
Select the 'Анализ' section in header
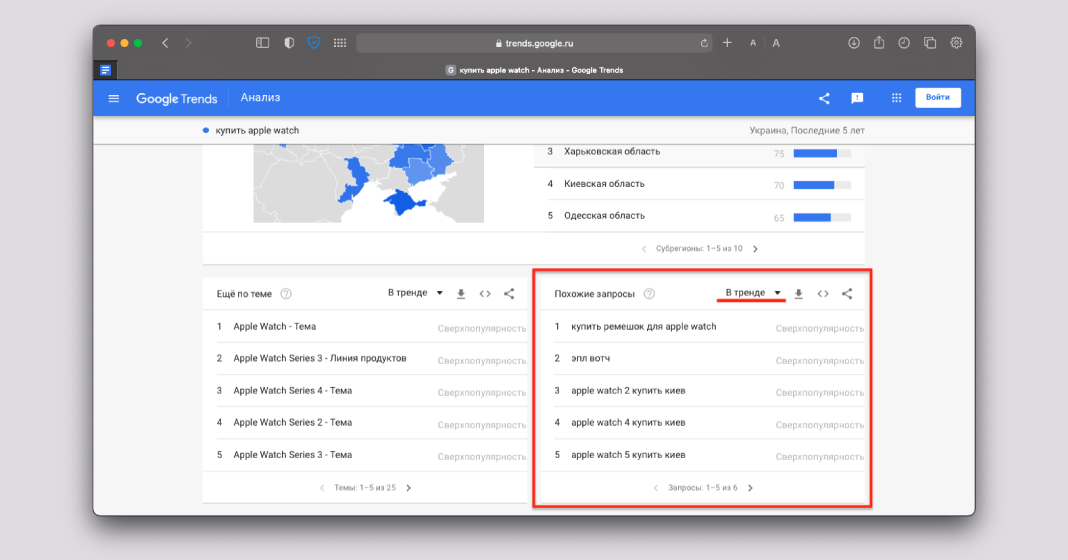tap(260, 98)
